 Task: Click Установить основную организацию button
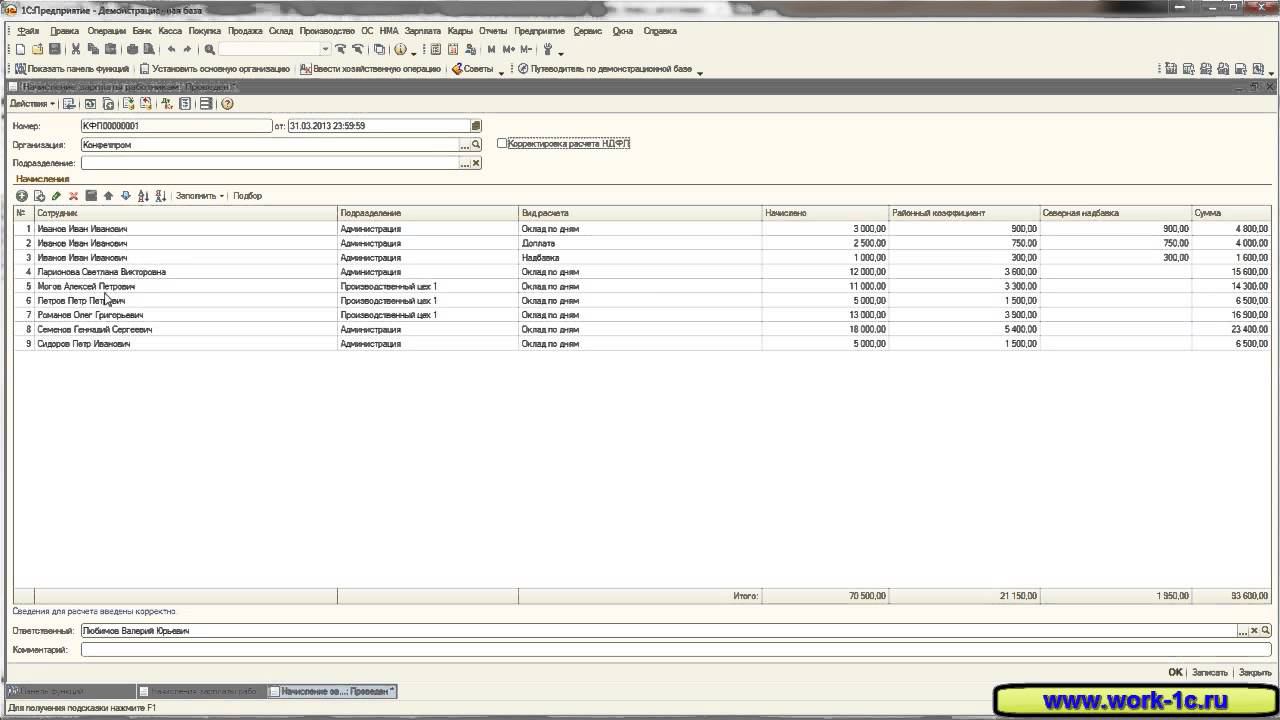(x=214, y=69)
